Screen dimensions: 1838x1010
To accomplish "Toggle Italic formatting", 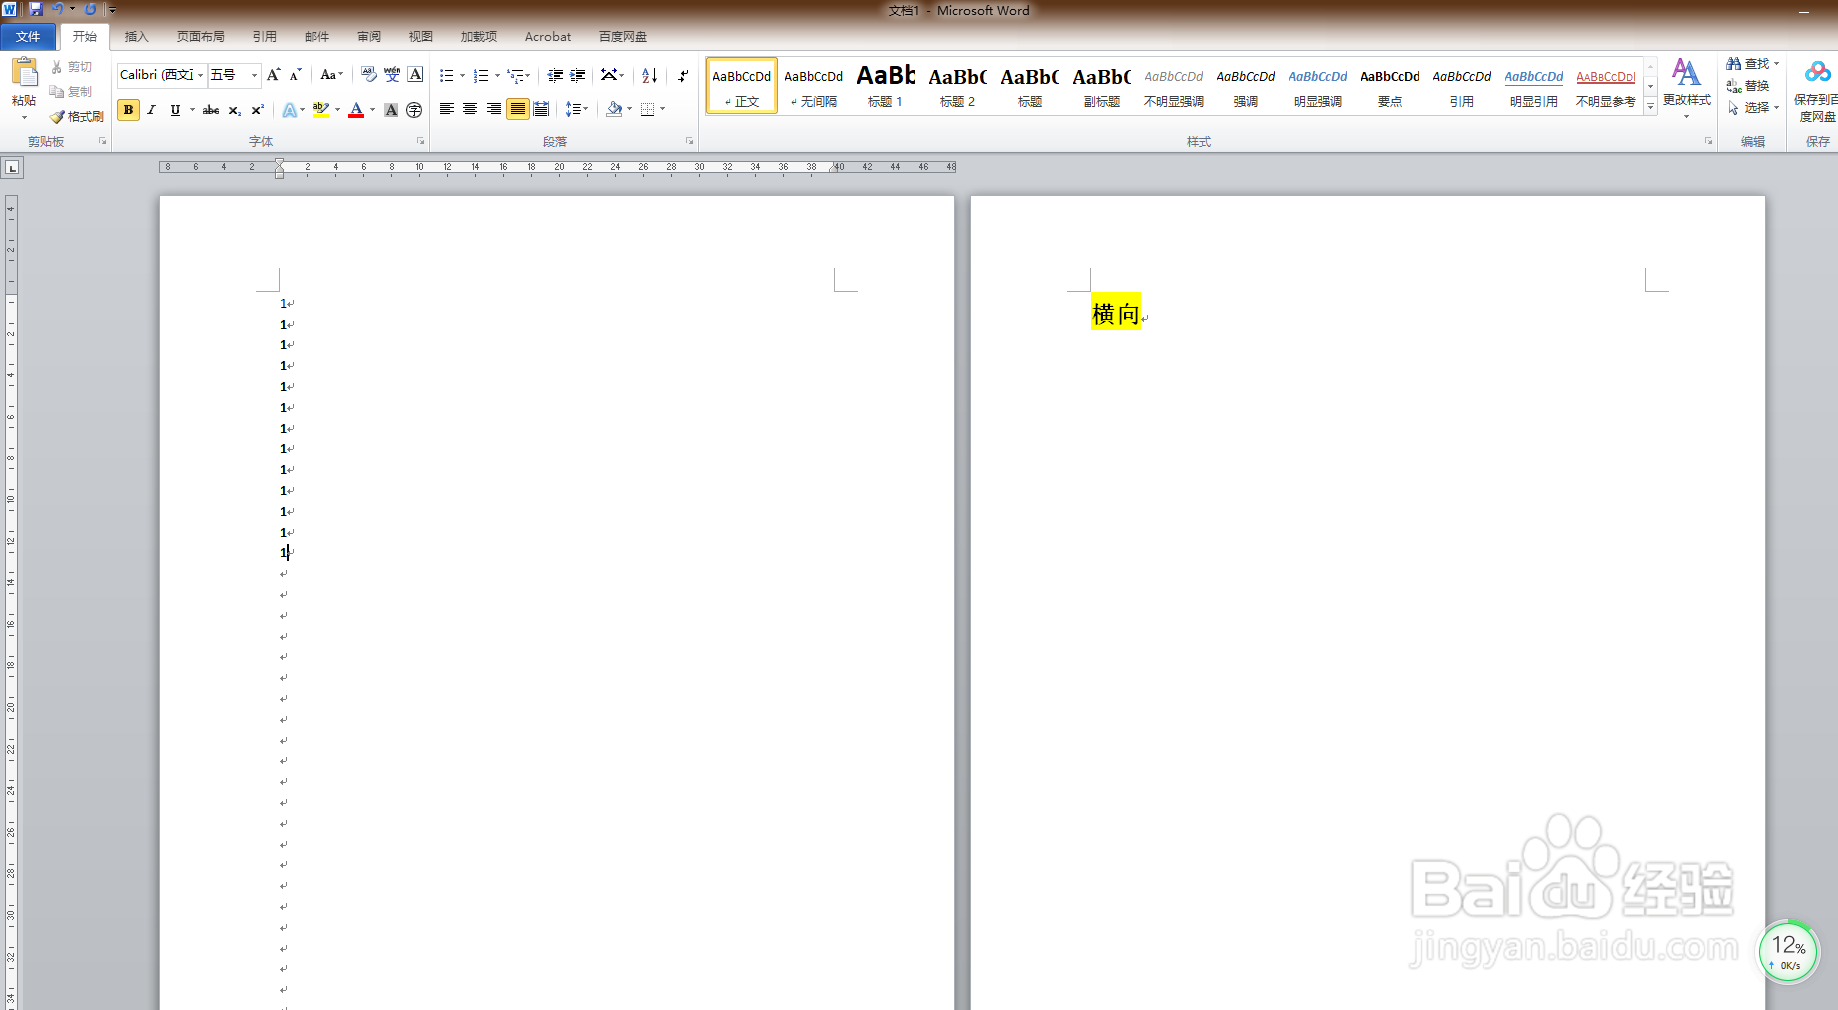I will tap(151, 110).
